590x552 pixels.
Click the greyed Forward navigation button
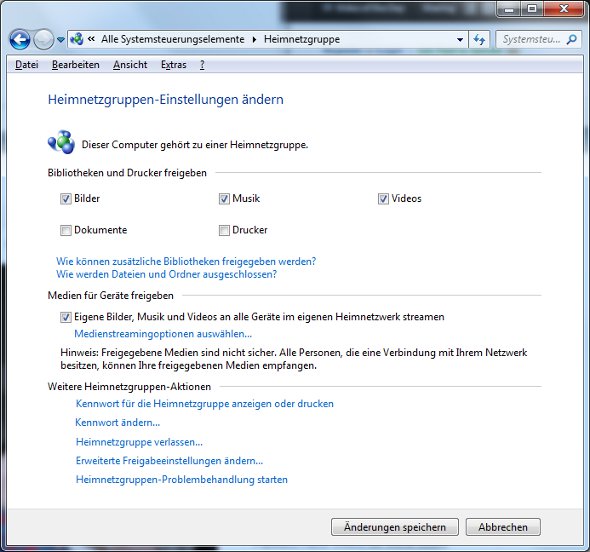[43, 40]
